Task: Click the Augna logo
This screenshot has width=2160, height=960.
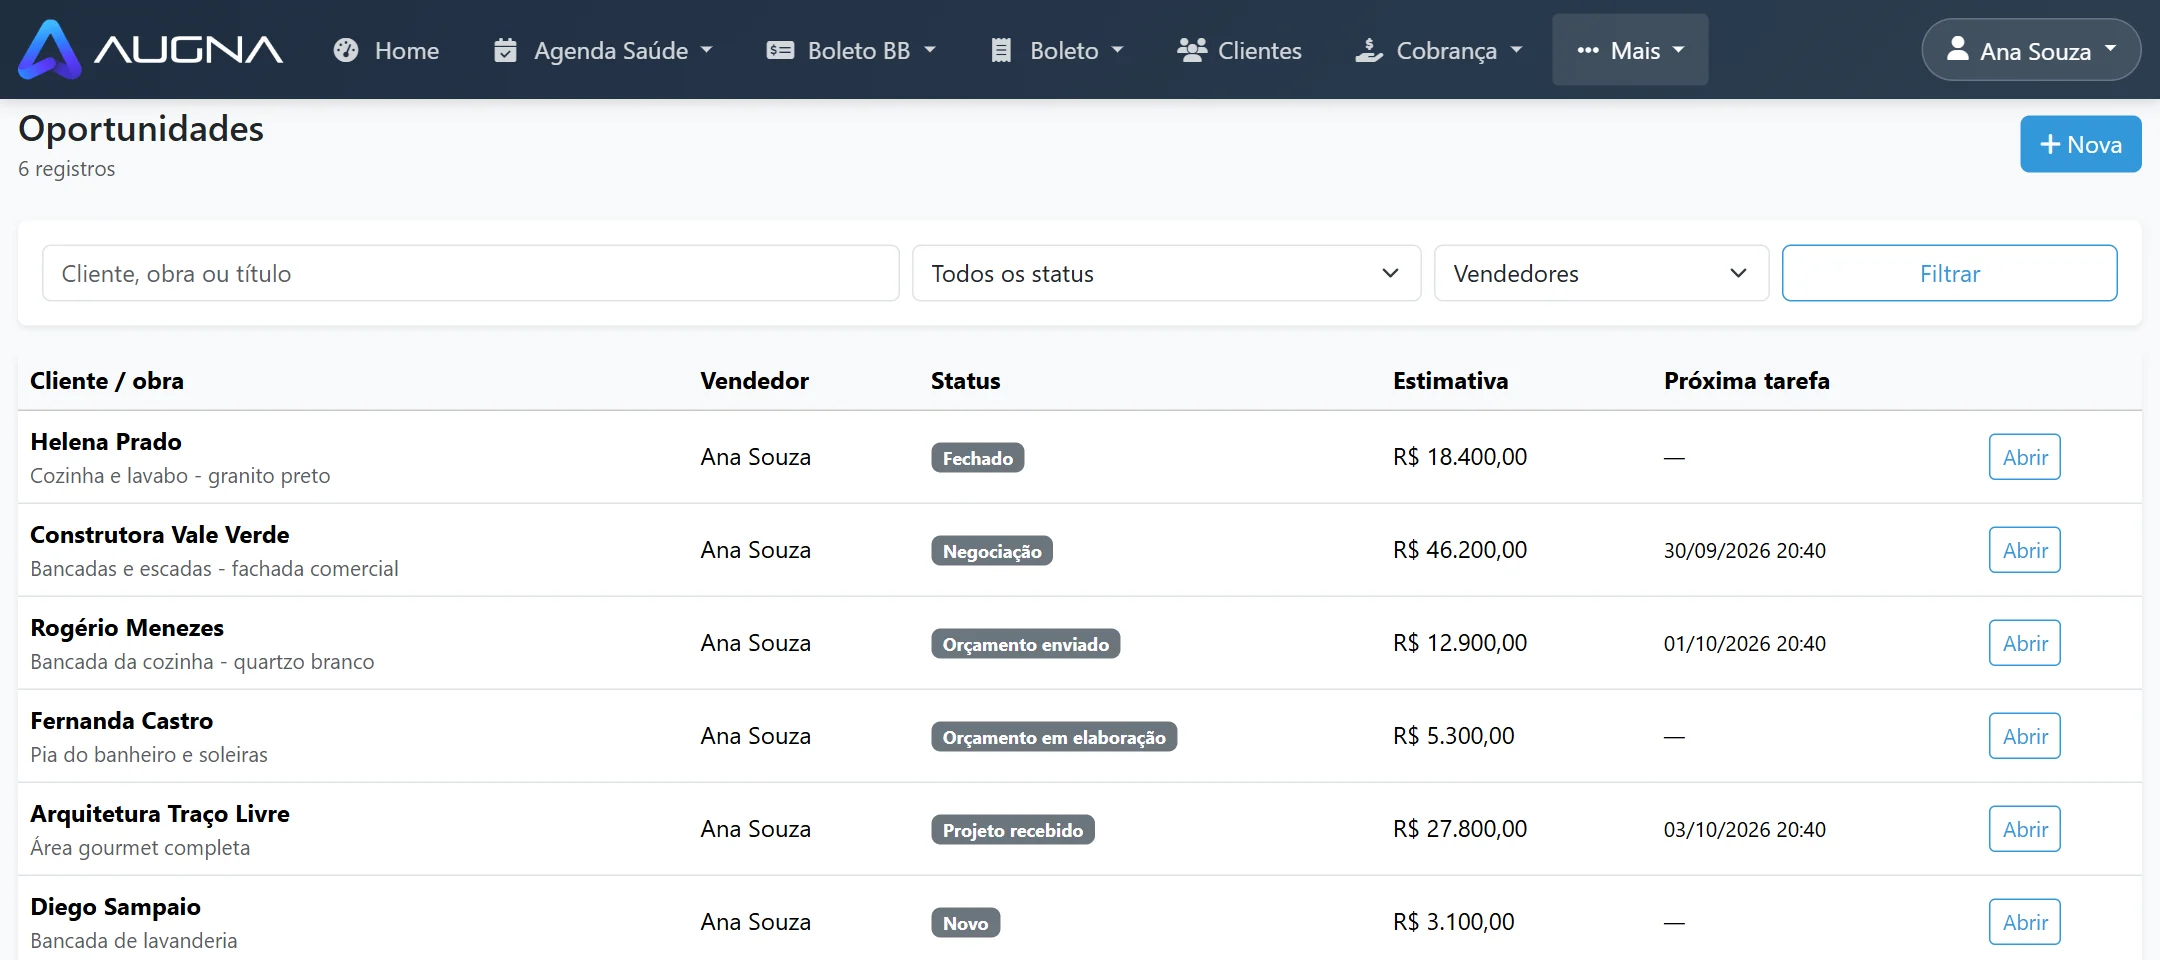Action: pos(150,49)
